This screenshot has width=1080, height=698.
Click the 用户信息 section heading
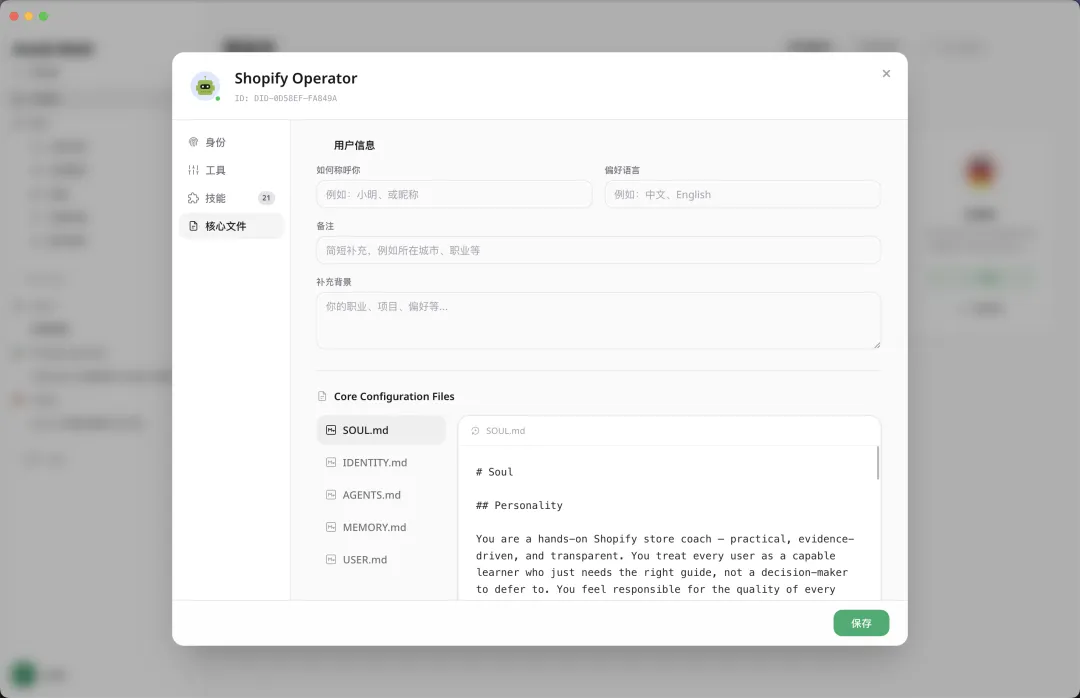pos(354,145)
